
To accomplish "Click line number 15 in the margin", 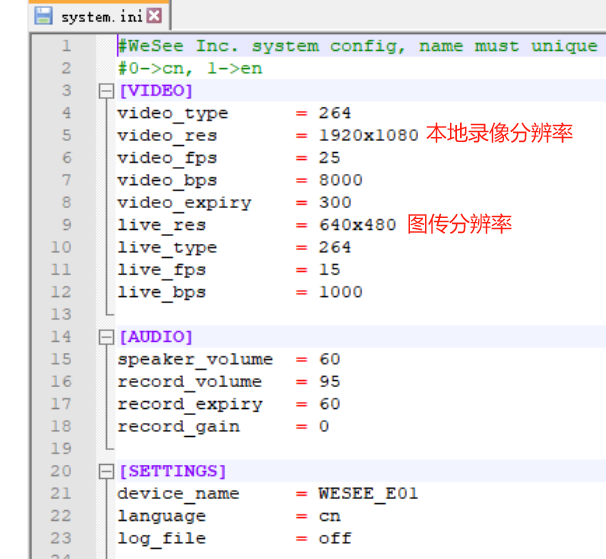I will (61, 359).
